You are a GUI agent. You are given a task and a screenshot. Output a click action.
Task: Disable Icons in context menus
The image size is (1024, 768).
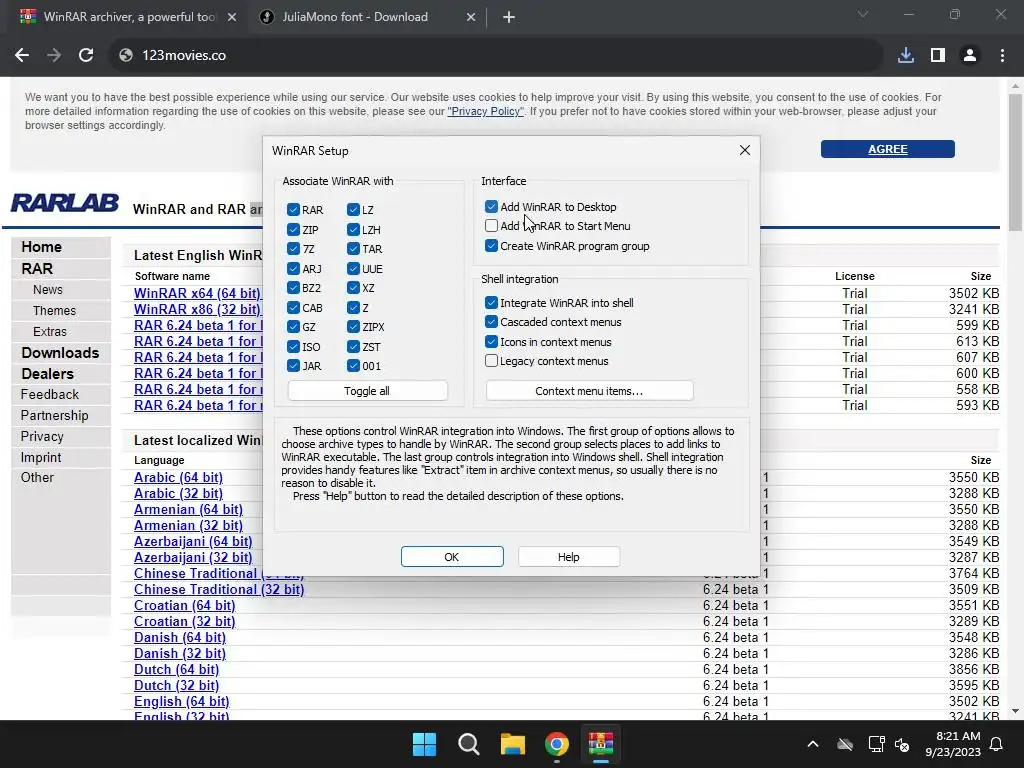(492, 342)
